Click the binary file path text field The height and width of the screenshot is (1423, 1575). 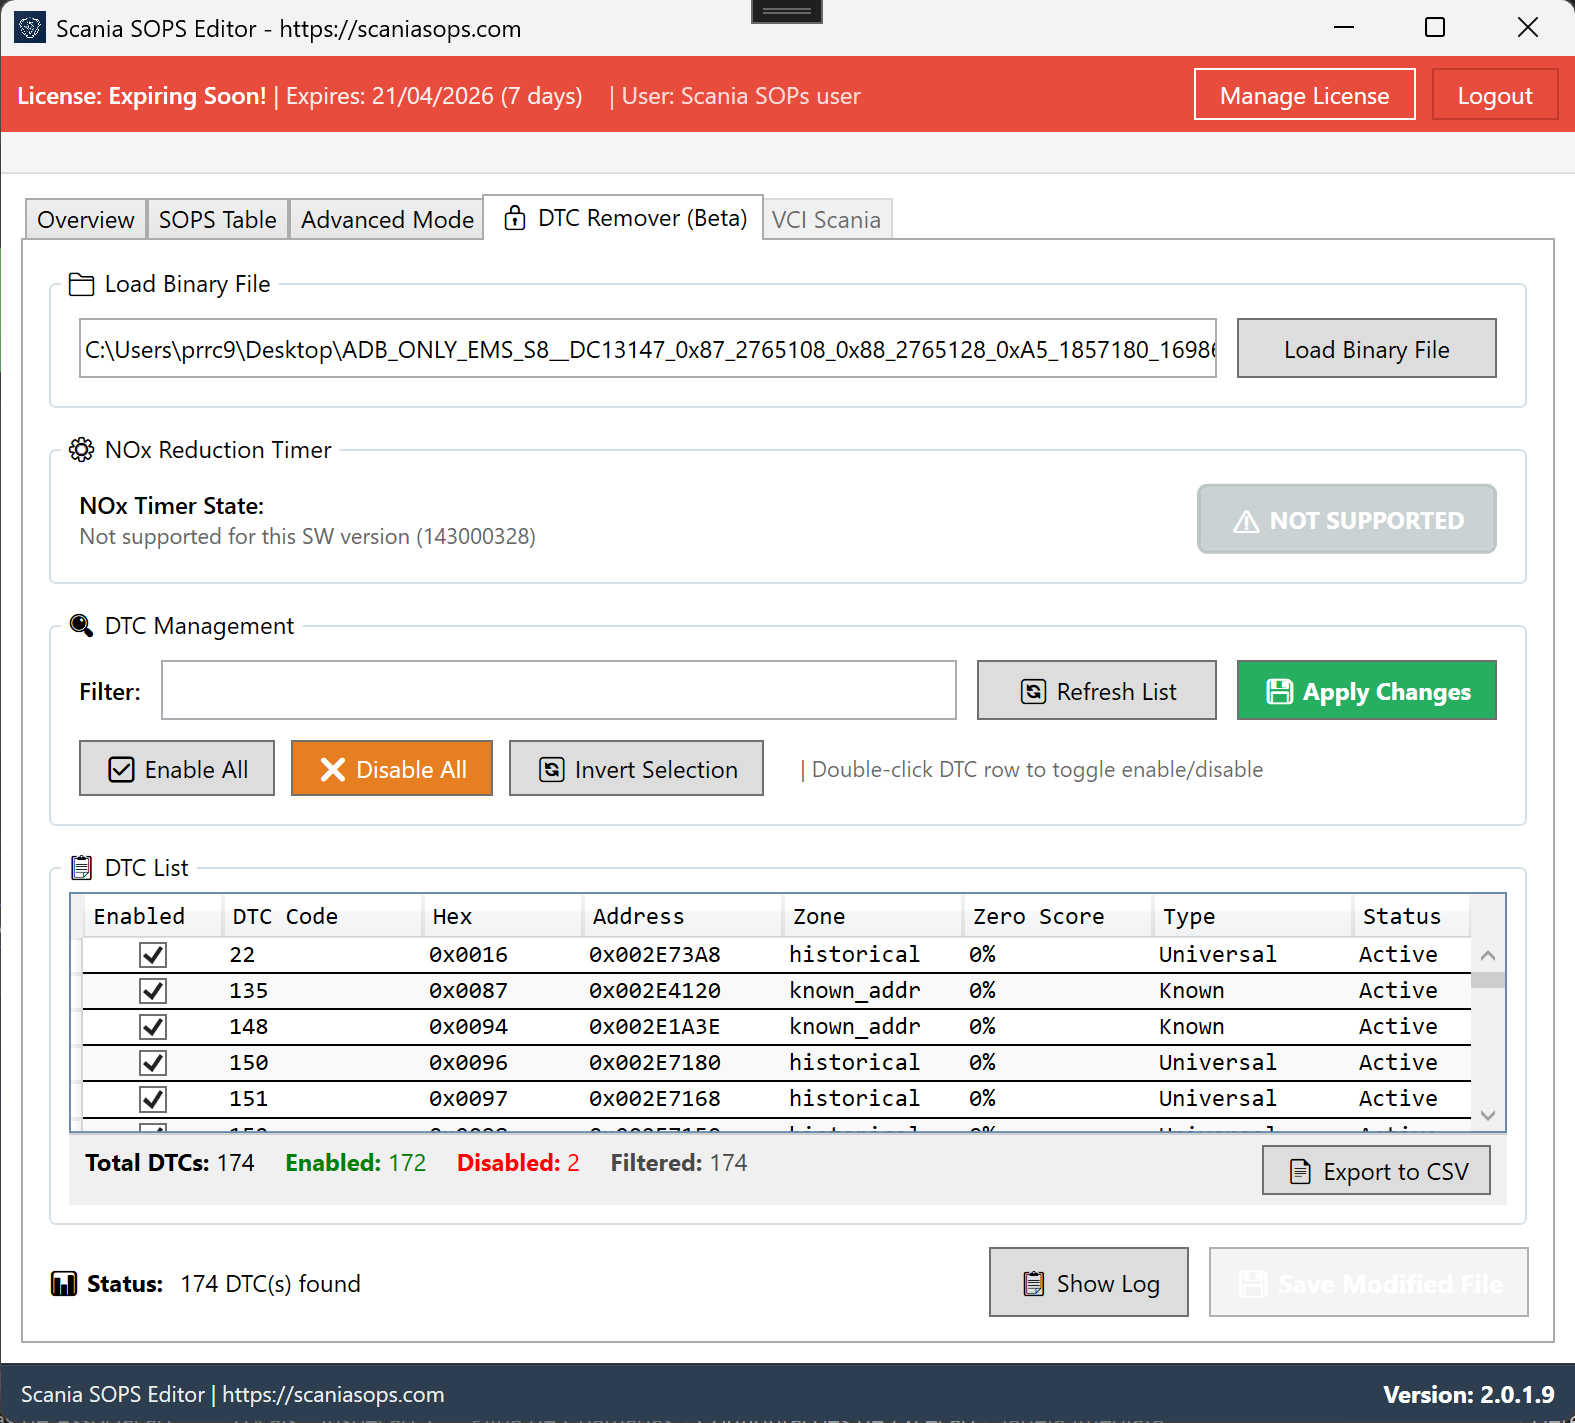click(648, 349)
